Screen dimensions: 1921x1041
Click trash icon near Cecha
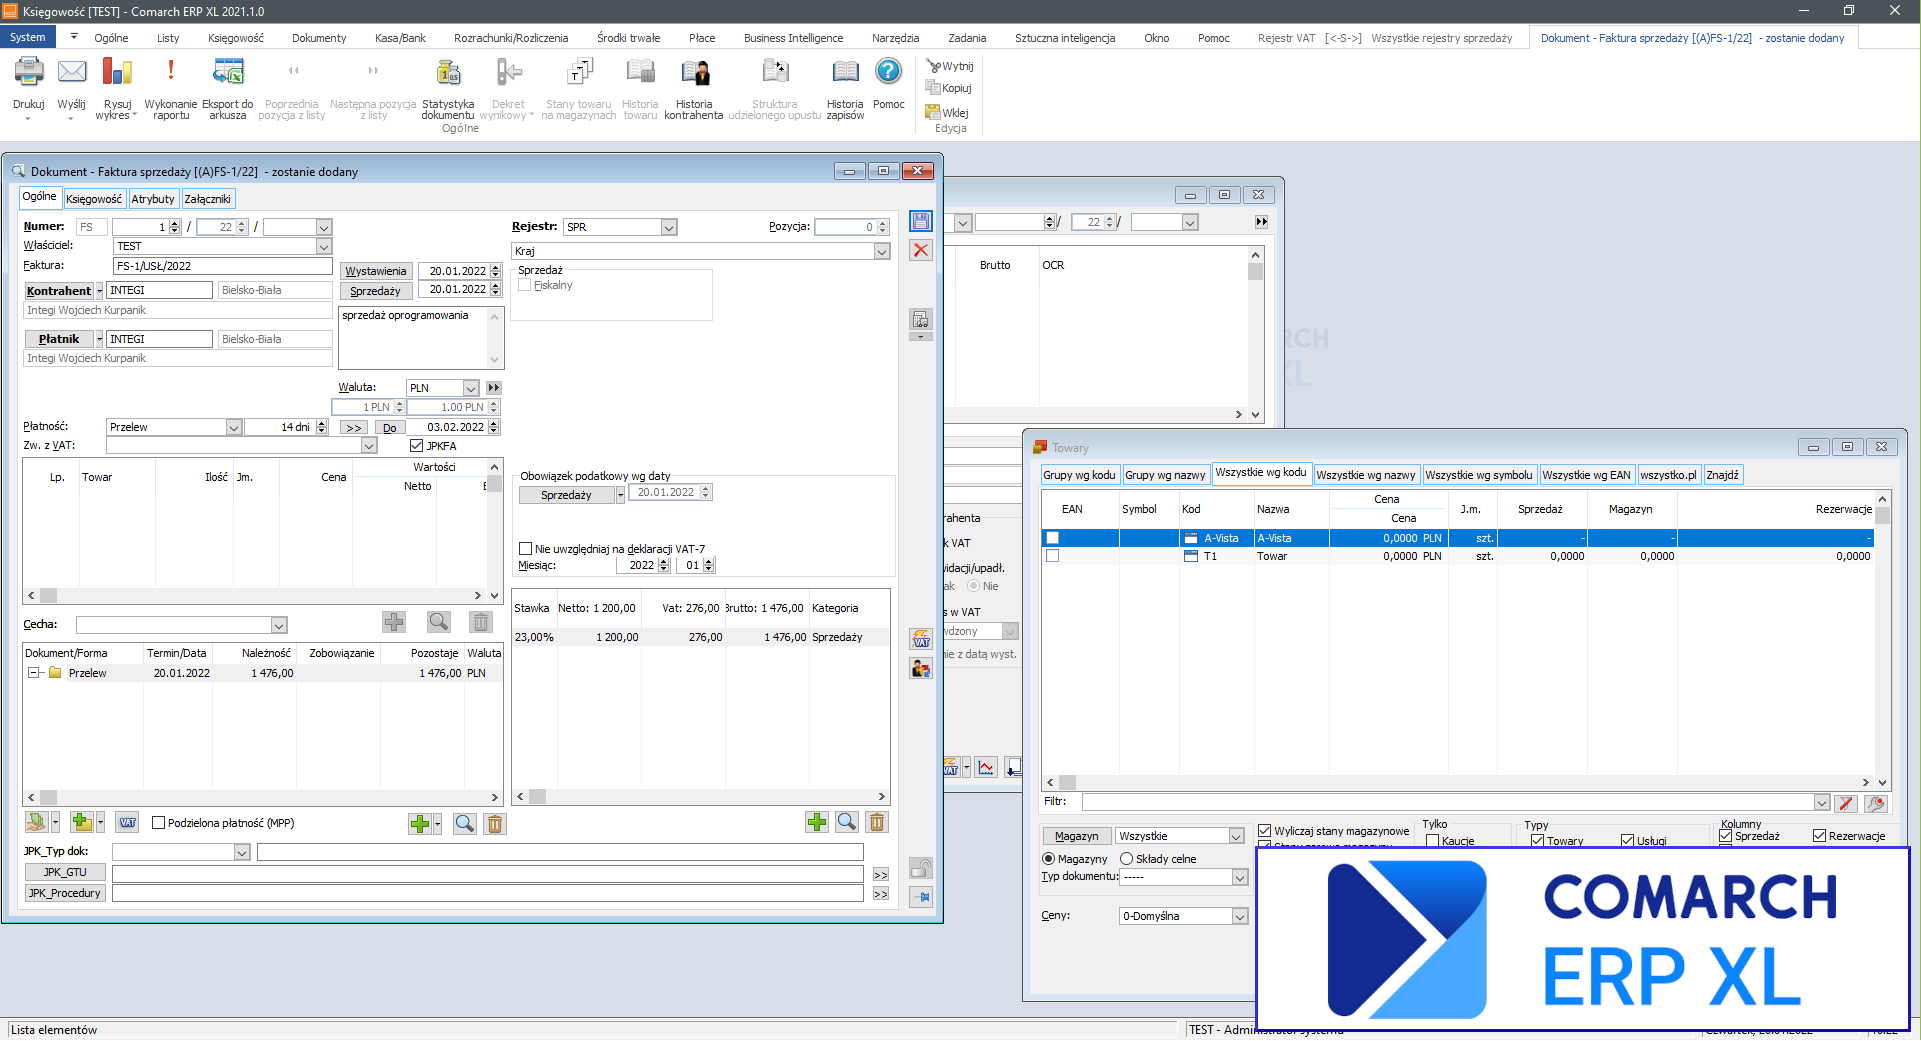(481, 622)
